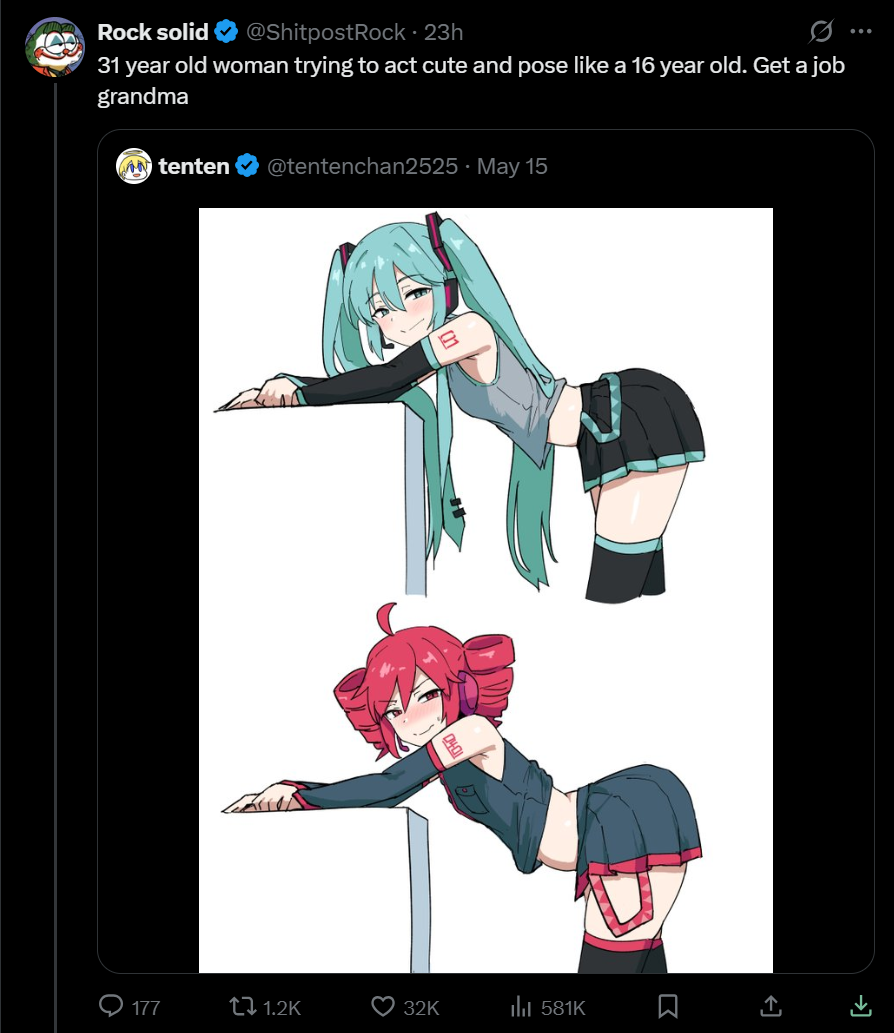Screen dimensions: 894x1033
Task: Toggle the bookmark icon
Action: (x=668, y=1006)
